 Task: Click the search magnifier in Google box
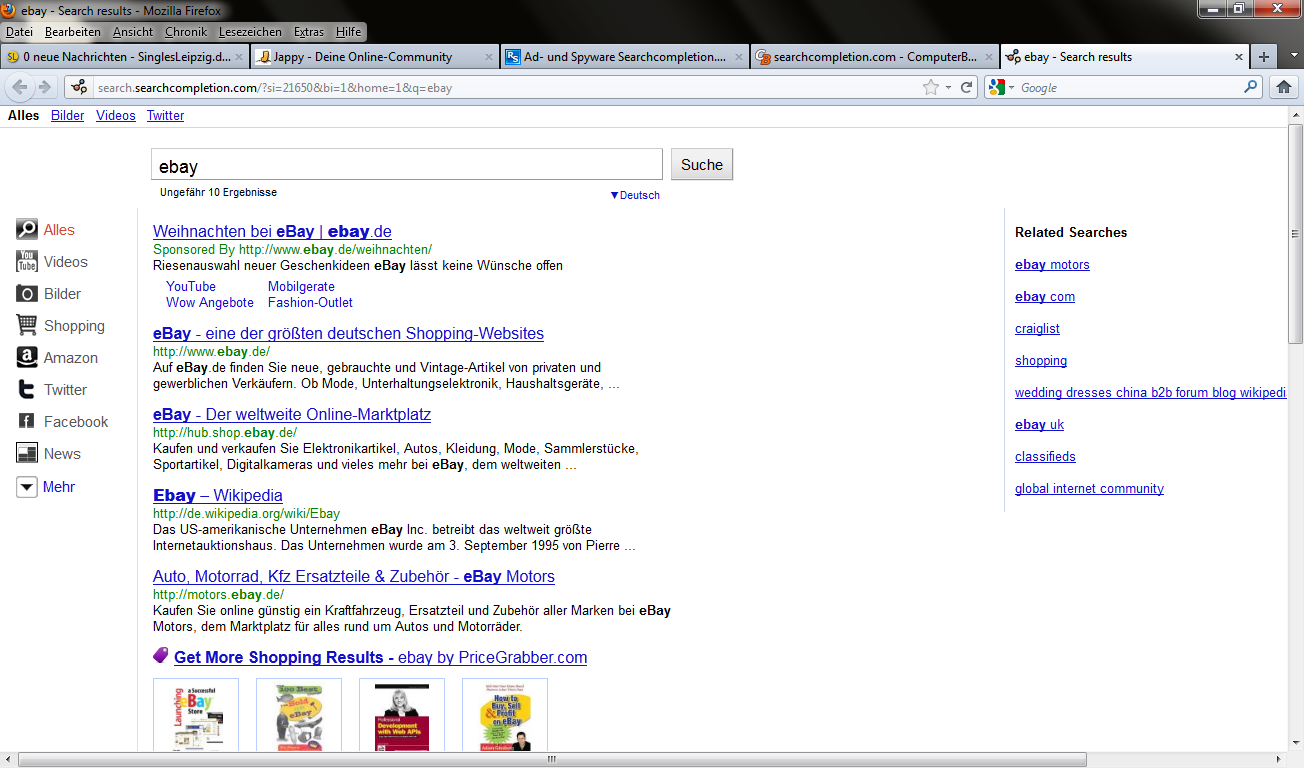pyautogui.click(x=1250, y=87)
